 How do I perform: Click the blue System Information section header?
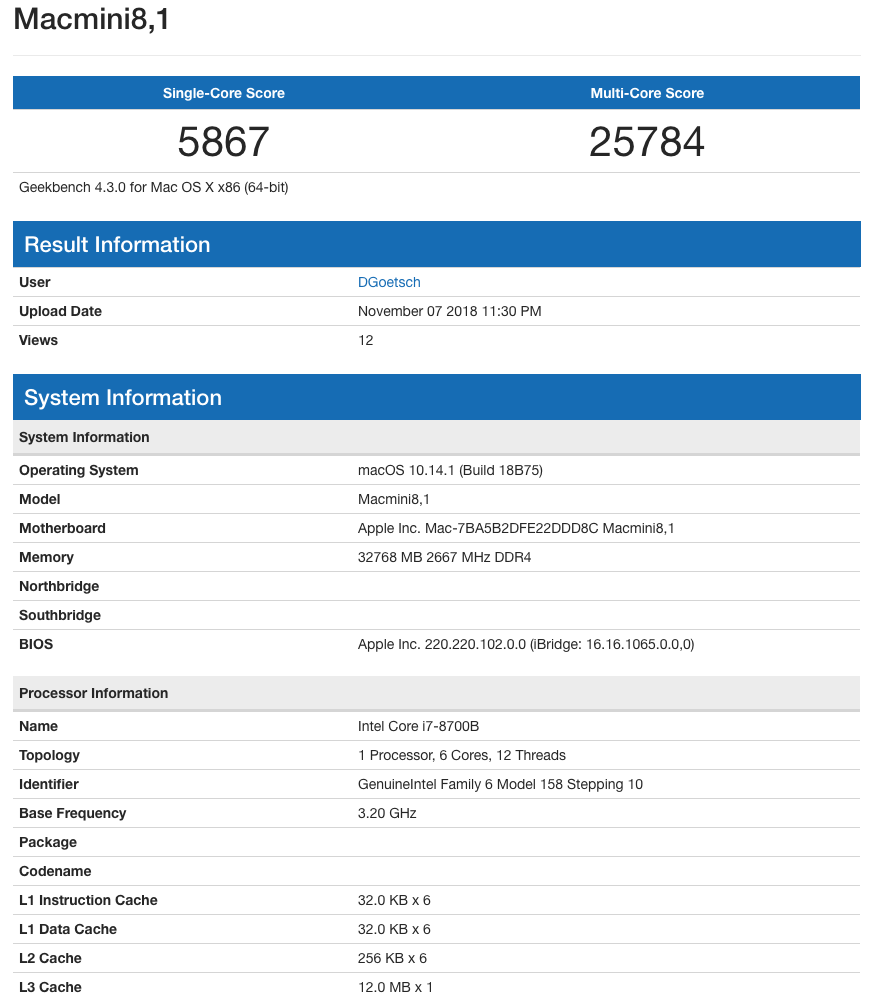pos(436,397)
